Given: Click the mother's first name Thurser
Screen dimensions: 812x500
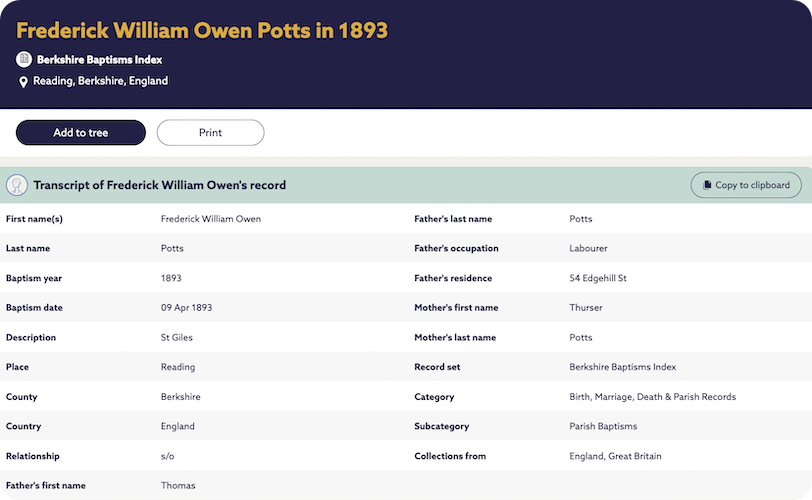Looking at the screenshot, I should 586,308.
